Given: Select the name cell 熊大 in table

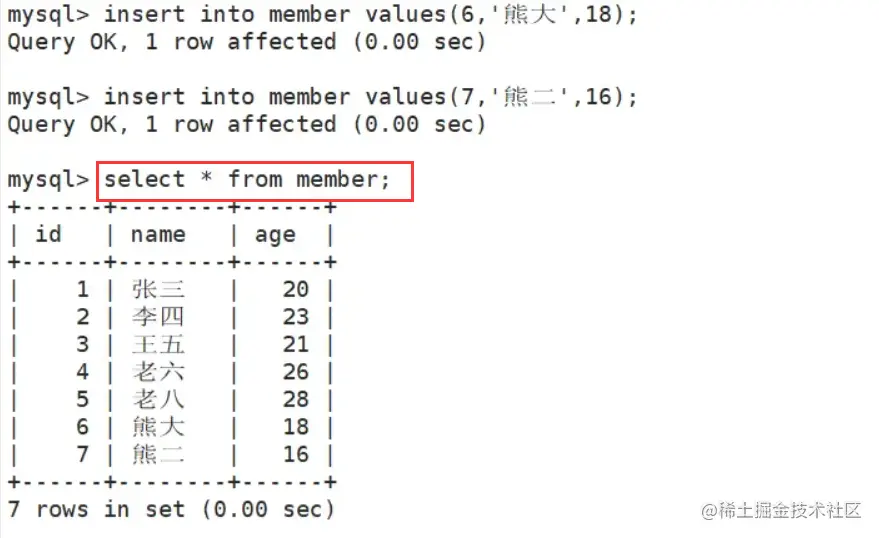Looking at the screenshot, I should click(158, 426).
